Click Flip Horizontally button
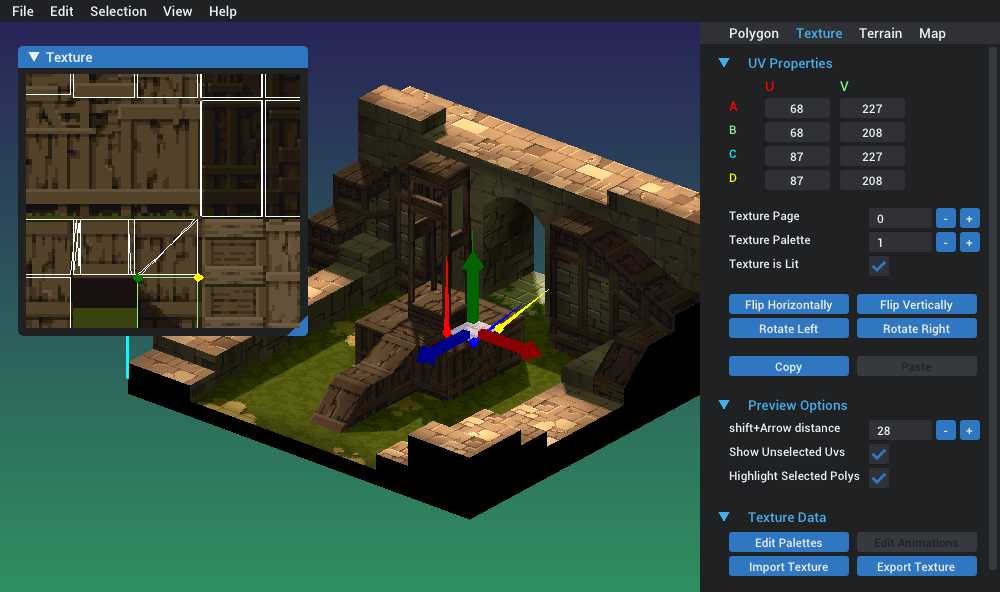The height and width of the screenshot is (592, 1000). coord(788,304)
